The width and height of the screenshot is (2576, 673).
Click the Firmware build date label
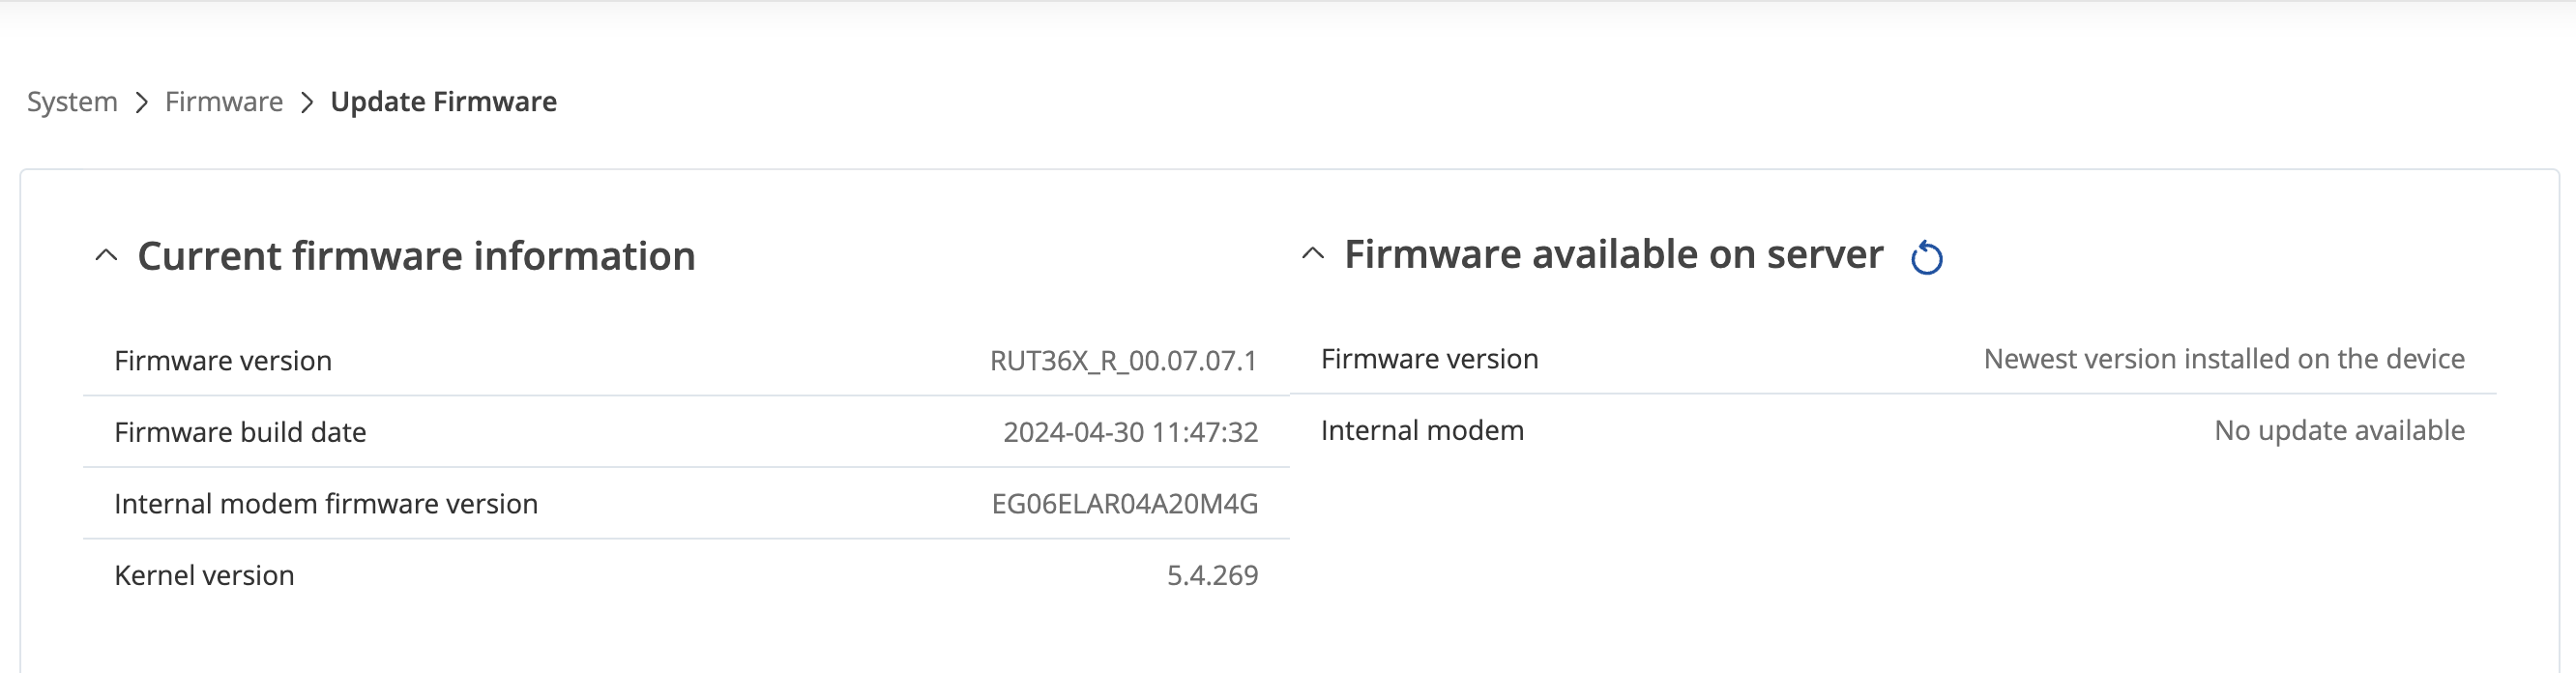[x=240, y=432]
